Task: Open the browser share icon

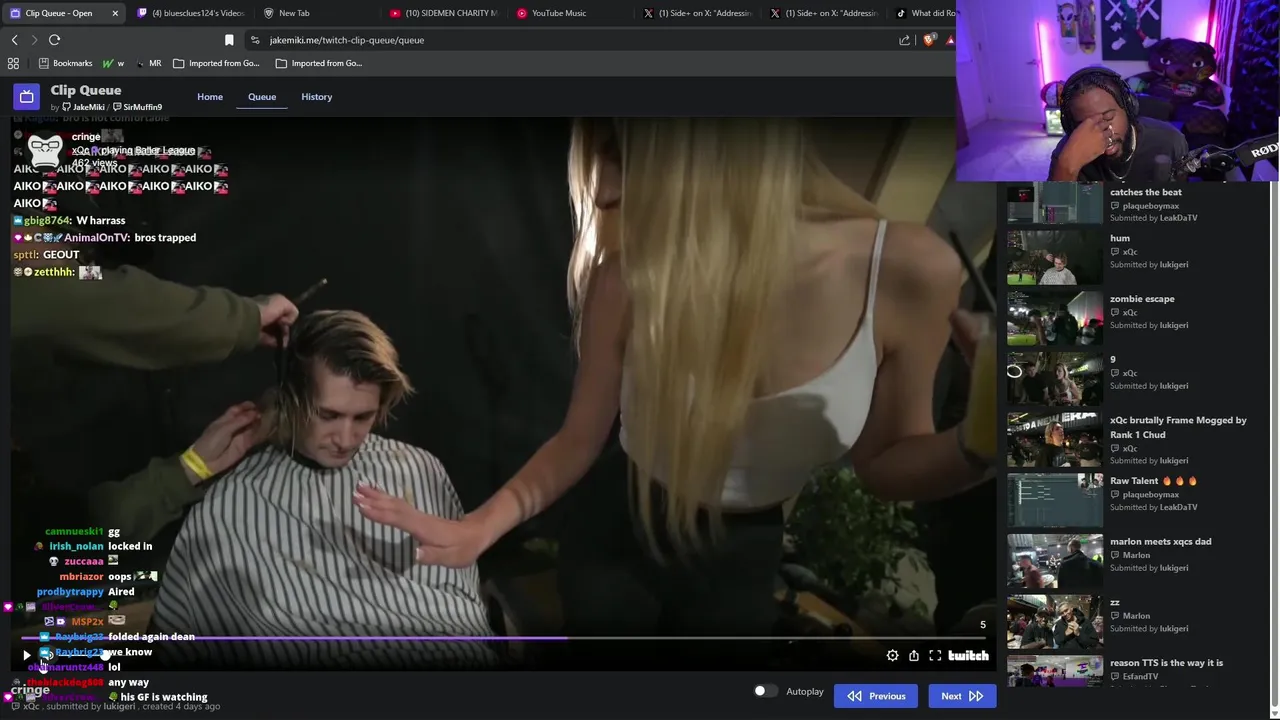Action: click(x=905, y=40)
